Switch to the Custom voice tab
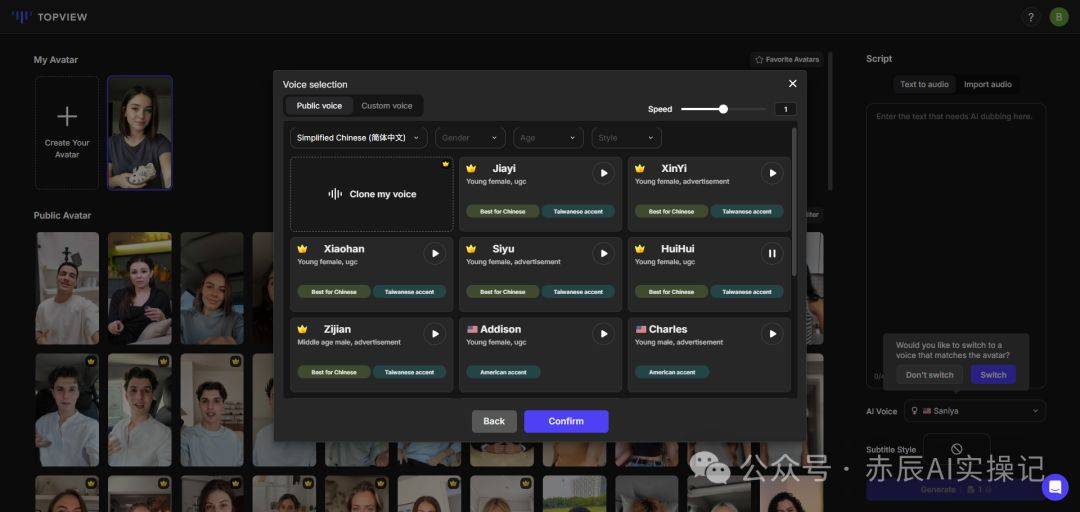 (x=387, y=106)
